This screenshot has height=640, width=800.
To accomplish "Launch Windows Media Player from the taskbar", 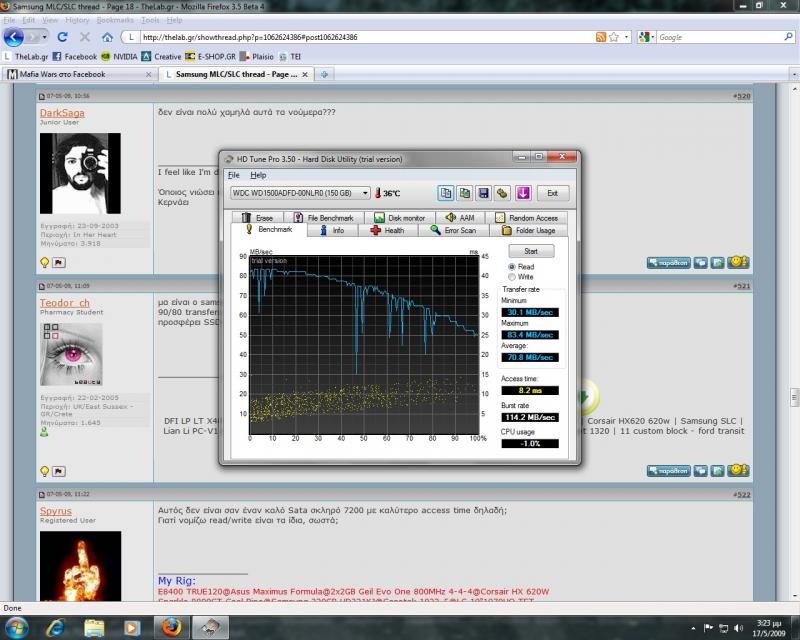I will point(132,627).
